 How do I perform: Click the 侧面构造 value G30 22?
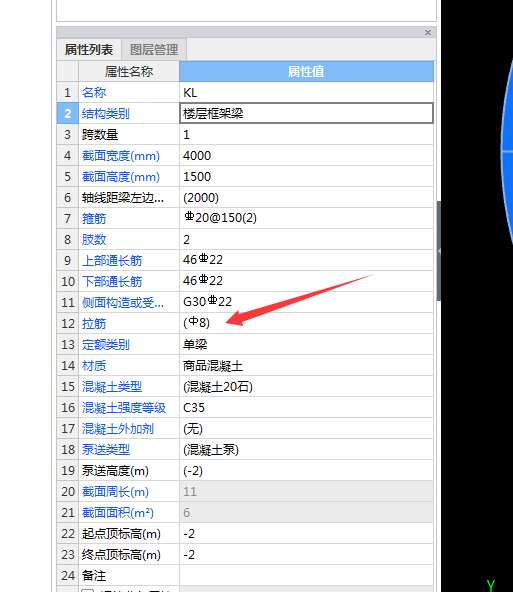tap(306, 302)
